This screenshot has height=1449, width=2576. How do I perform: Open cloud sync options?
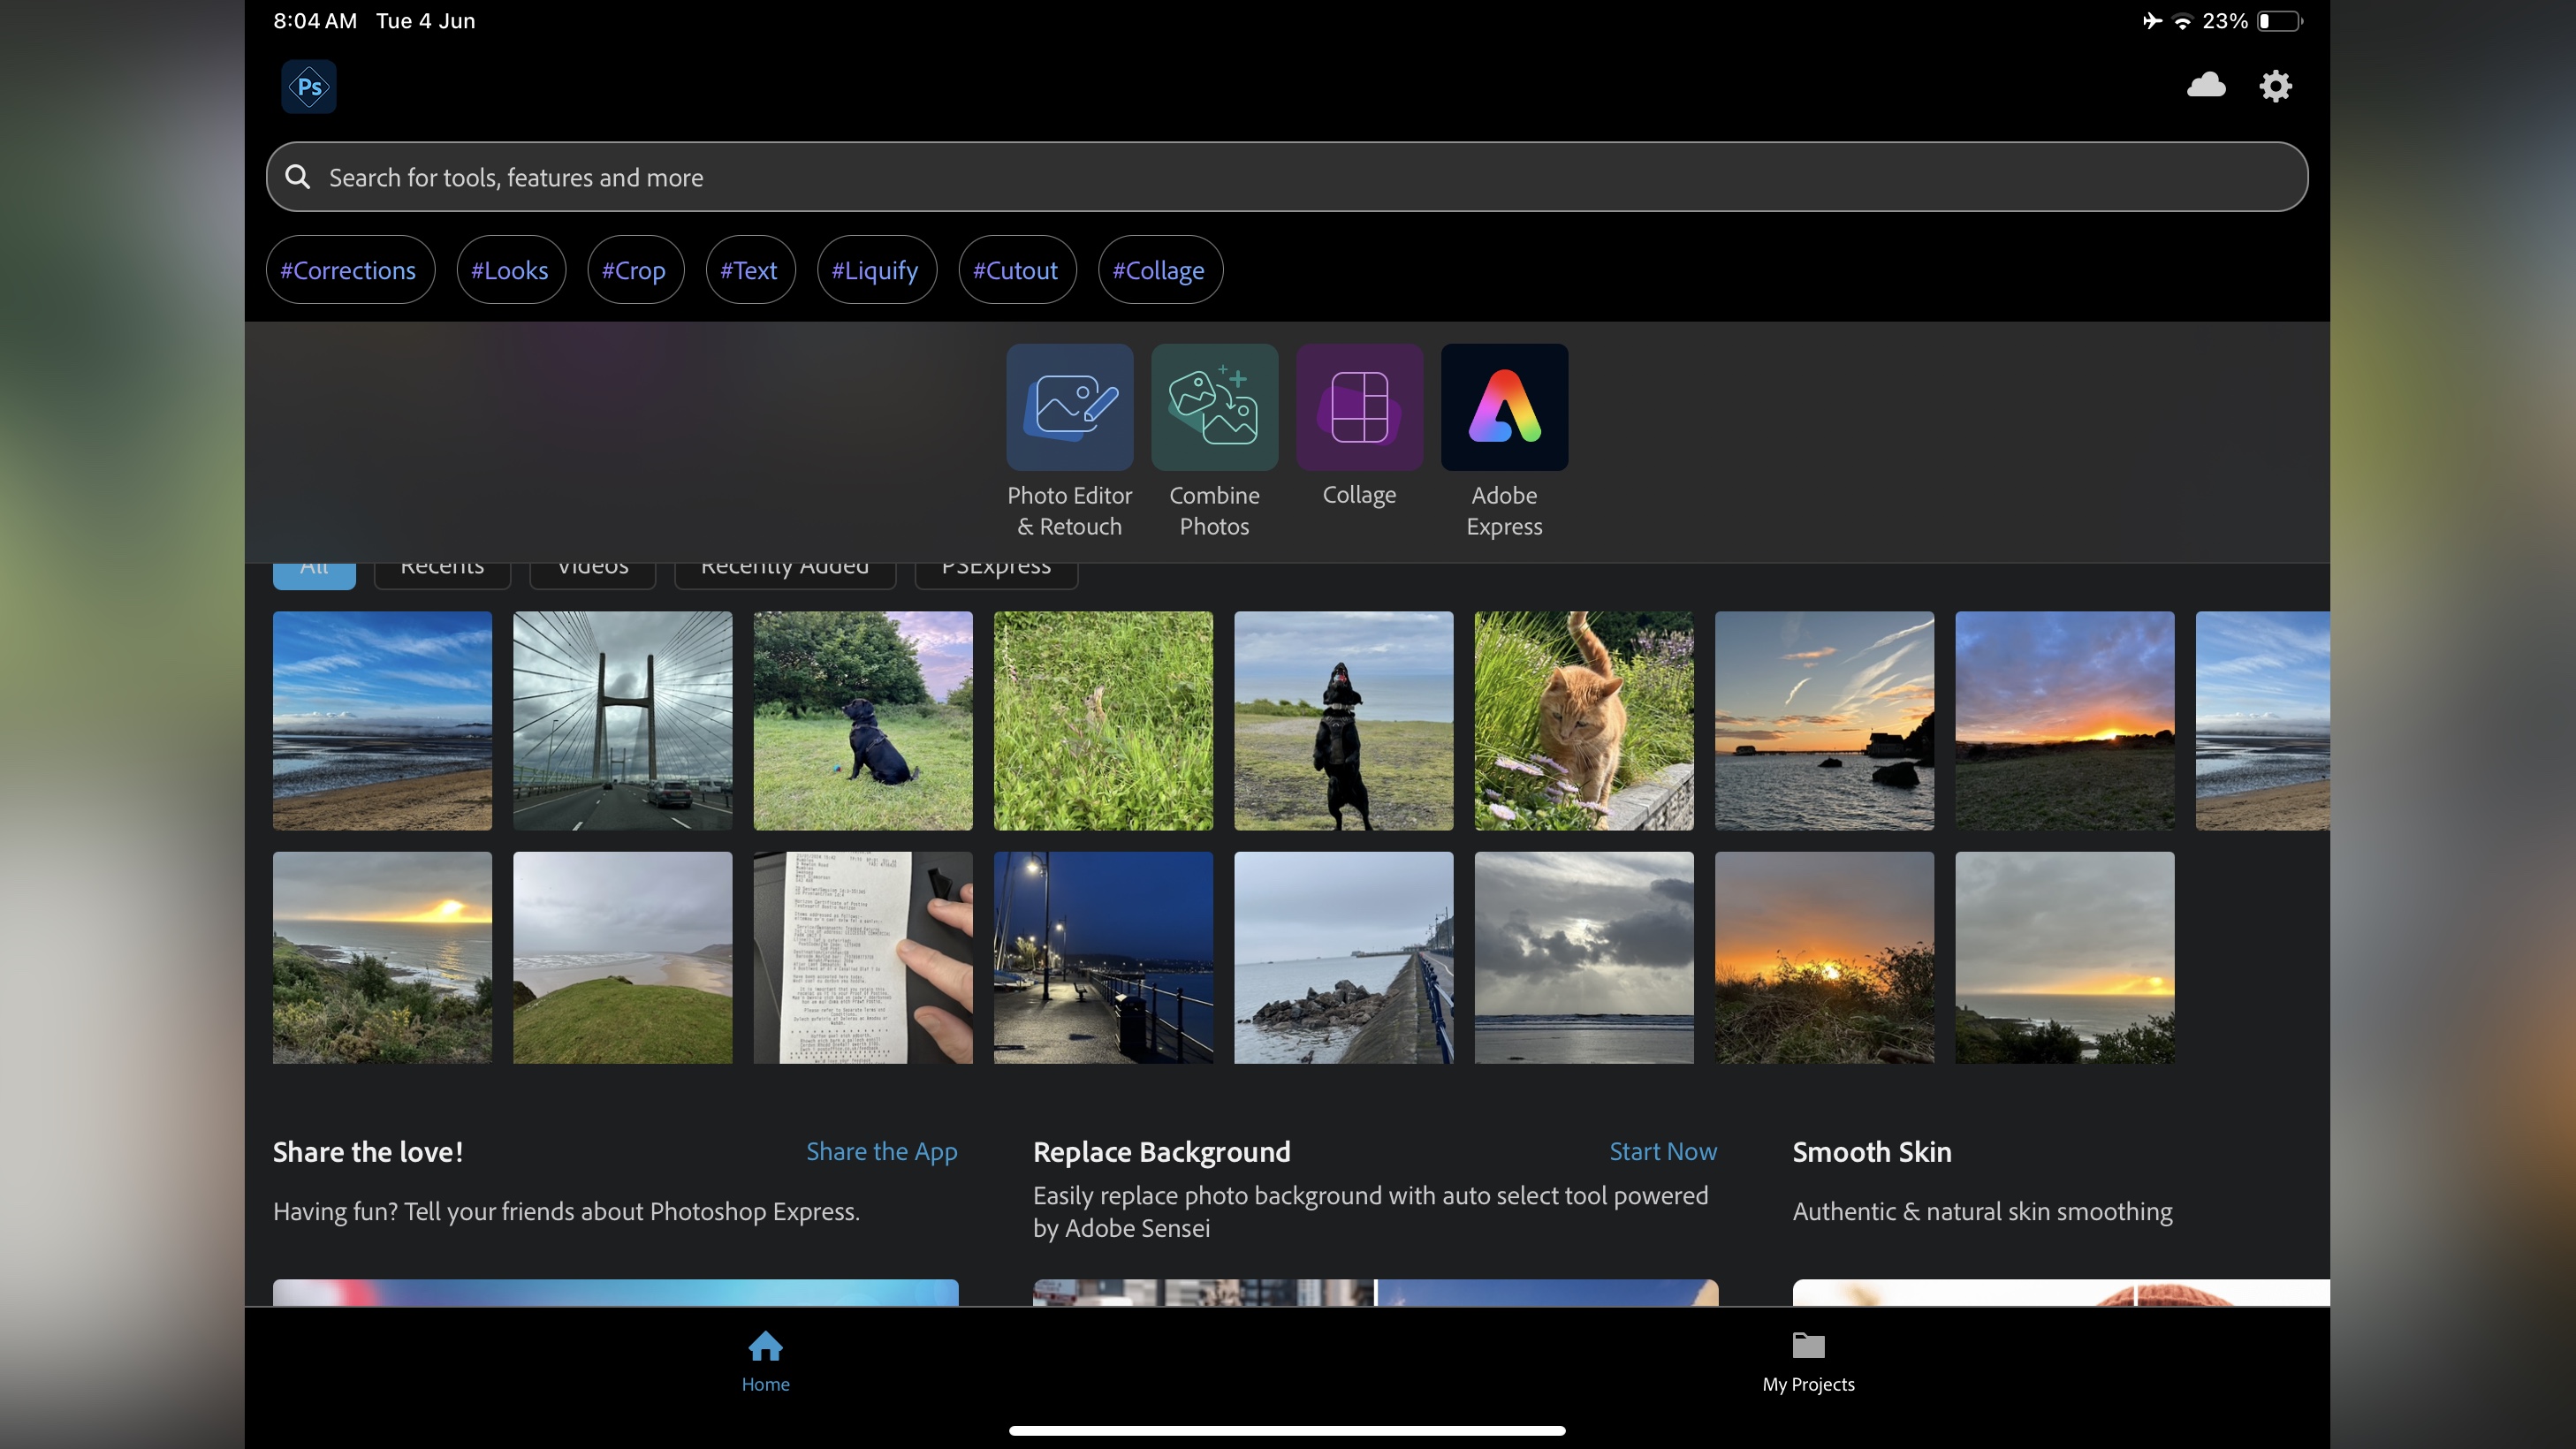click(x=2207, y=85)
